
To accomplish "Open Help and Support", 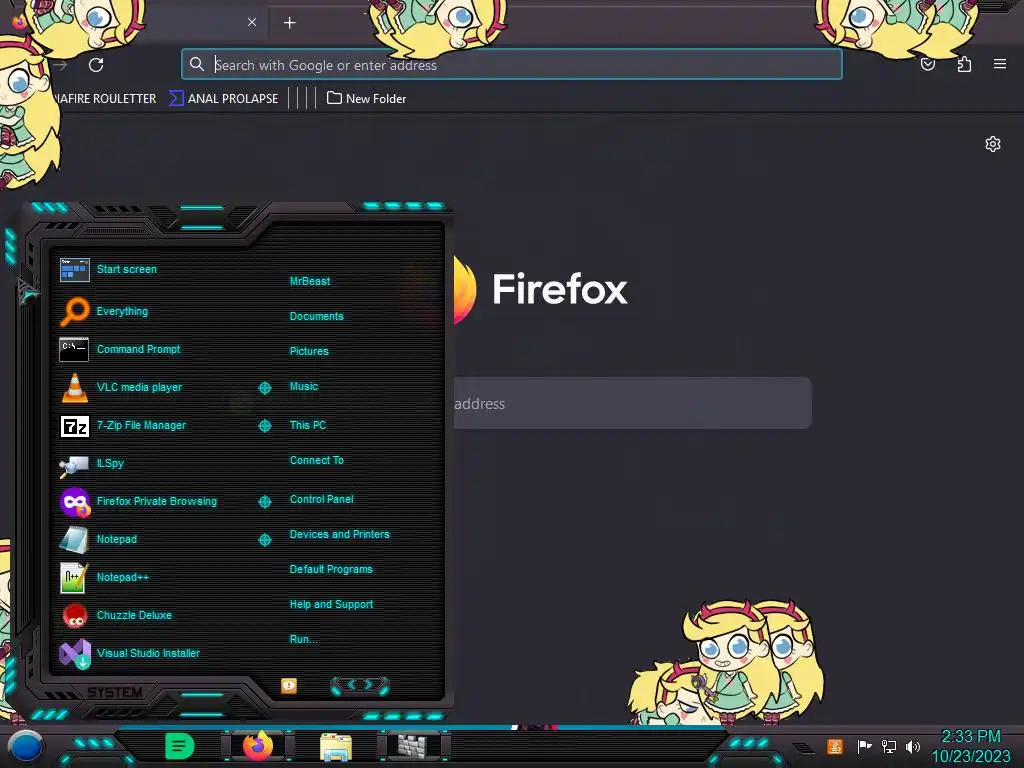I will [331, 605].
